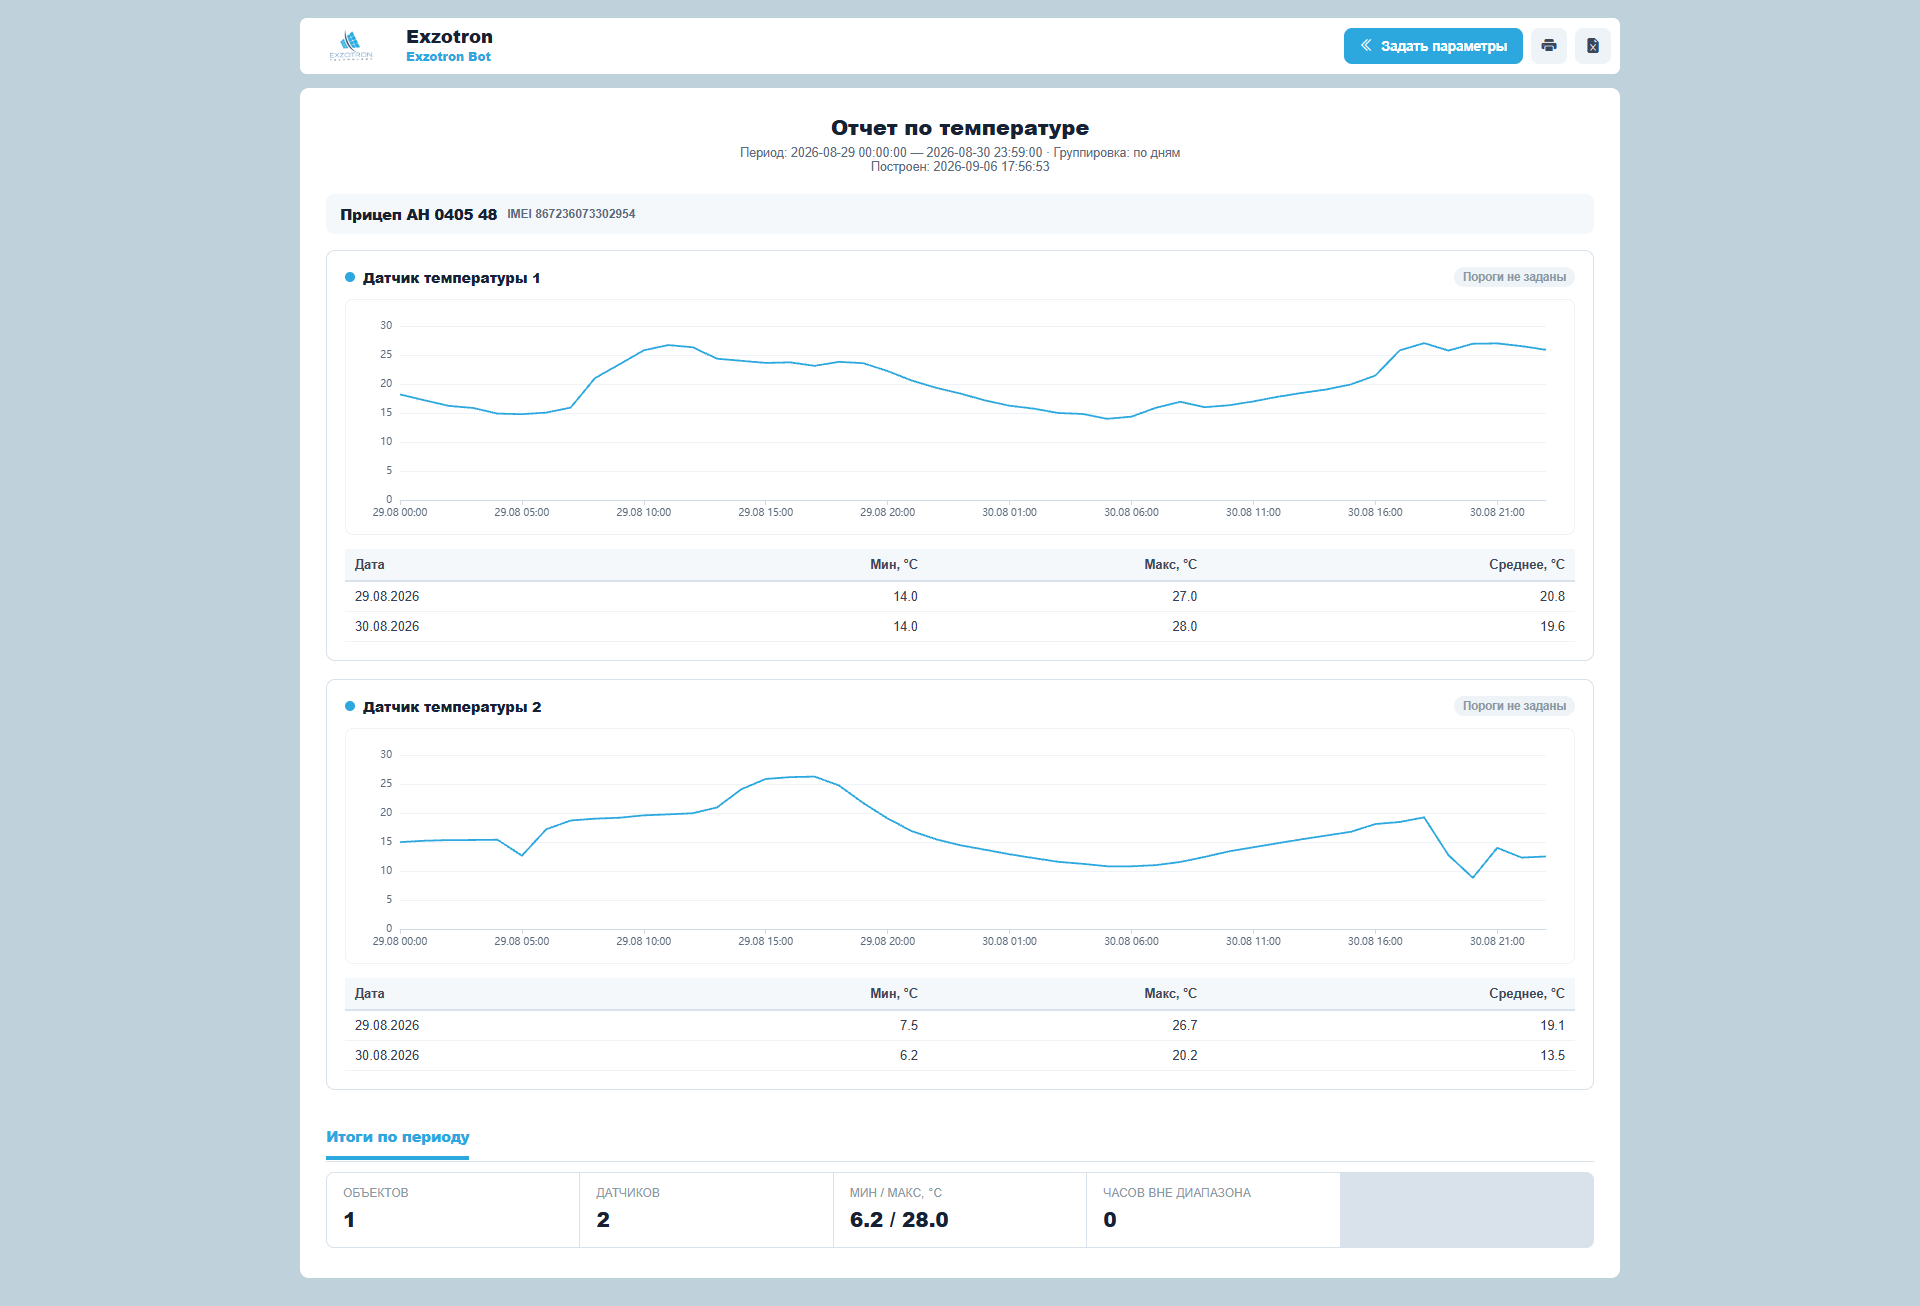Click the blue dot beside 'Датчик температуры 2'
The image size is (1920, 1306).
[350, 707]
